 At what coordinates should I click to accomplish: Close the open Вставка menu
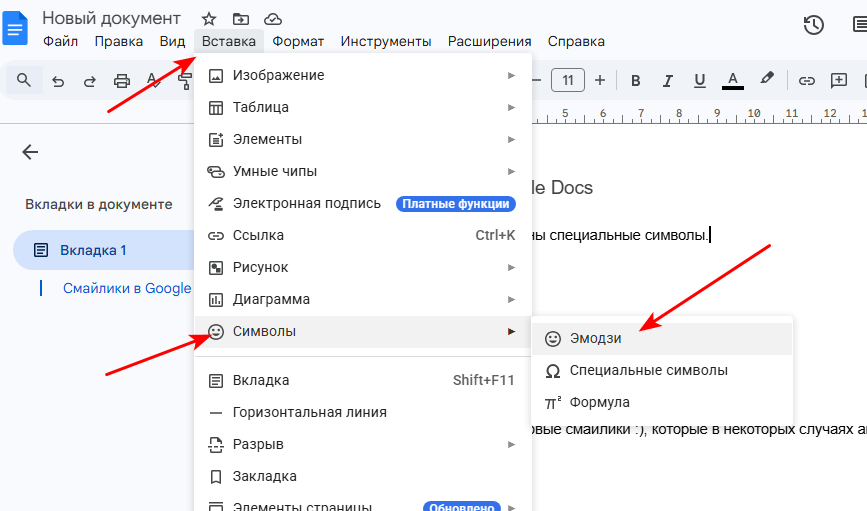(x=228, y=41)
